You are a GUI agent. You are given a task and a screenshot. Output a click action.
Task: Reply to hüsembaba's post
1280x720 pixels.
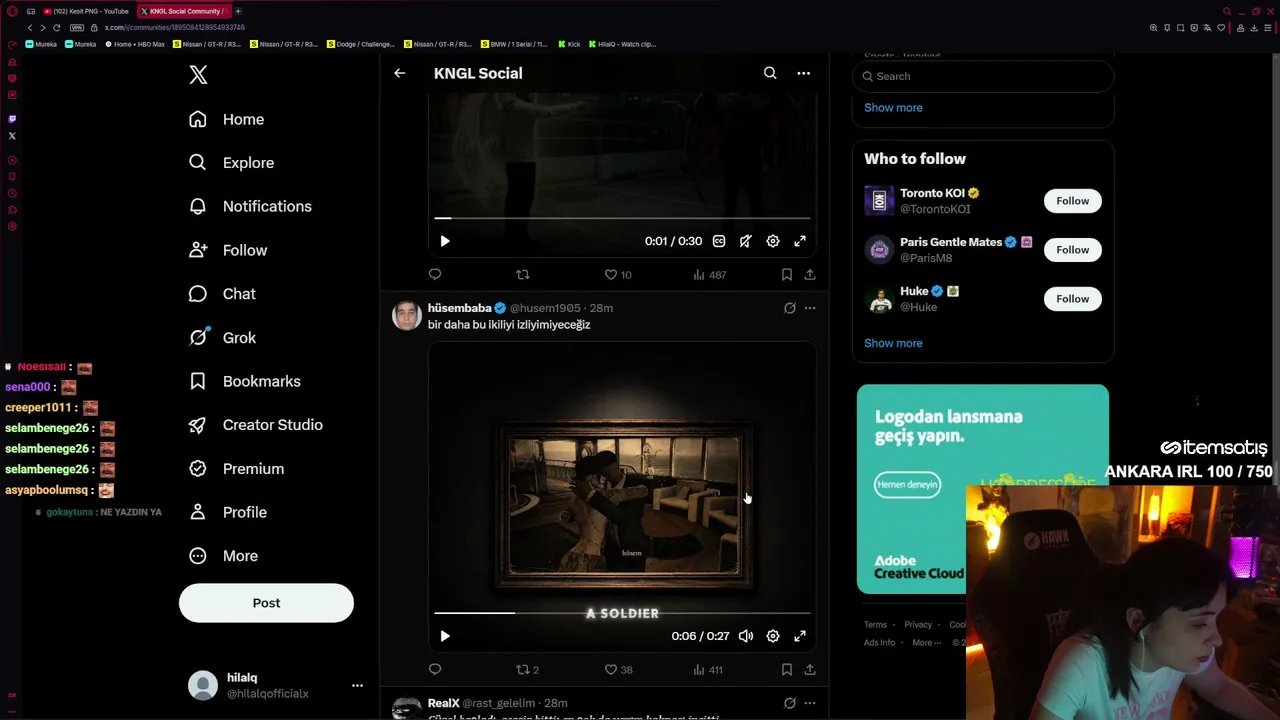(435, 669)
